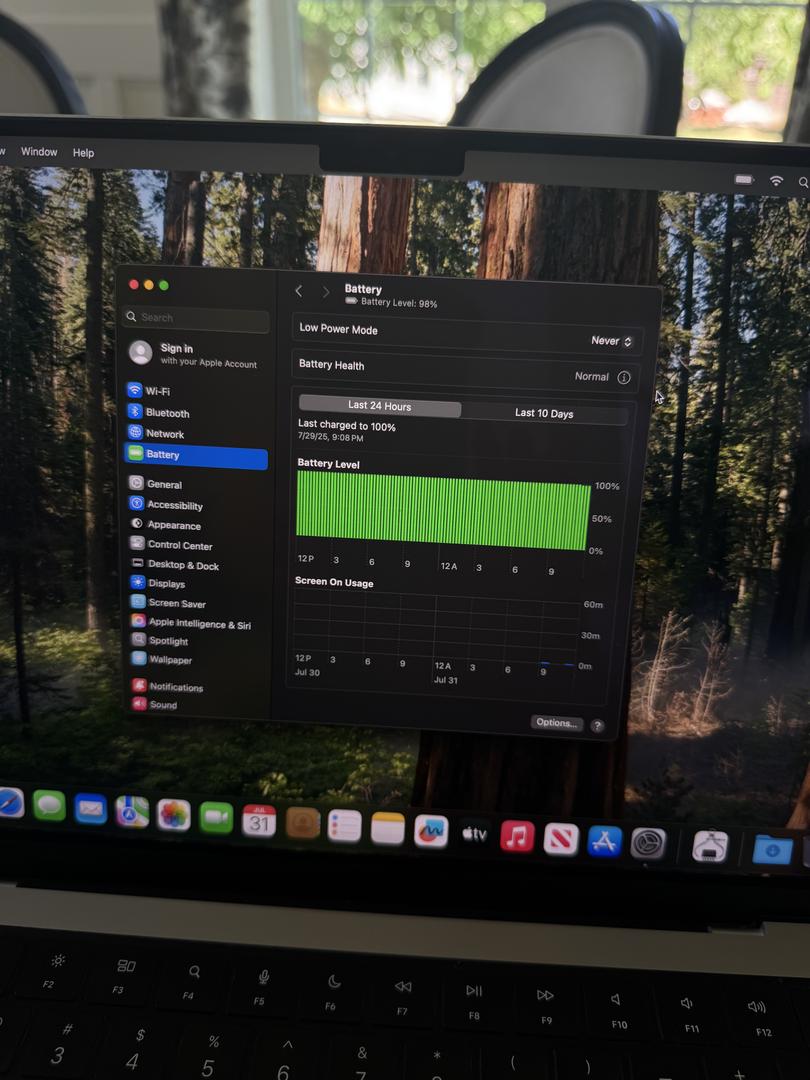Click the Wi-Fi status icon in the menu bar
This screenshot has width=810, height=1080.
click(x=776, y=180)
